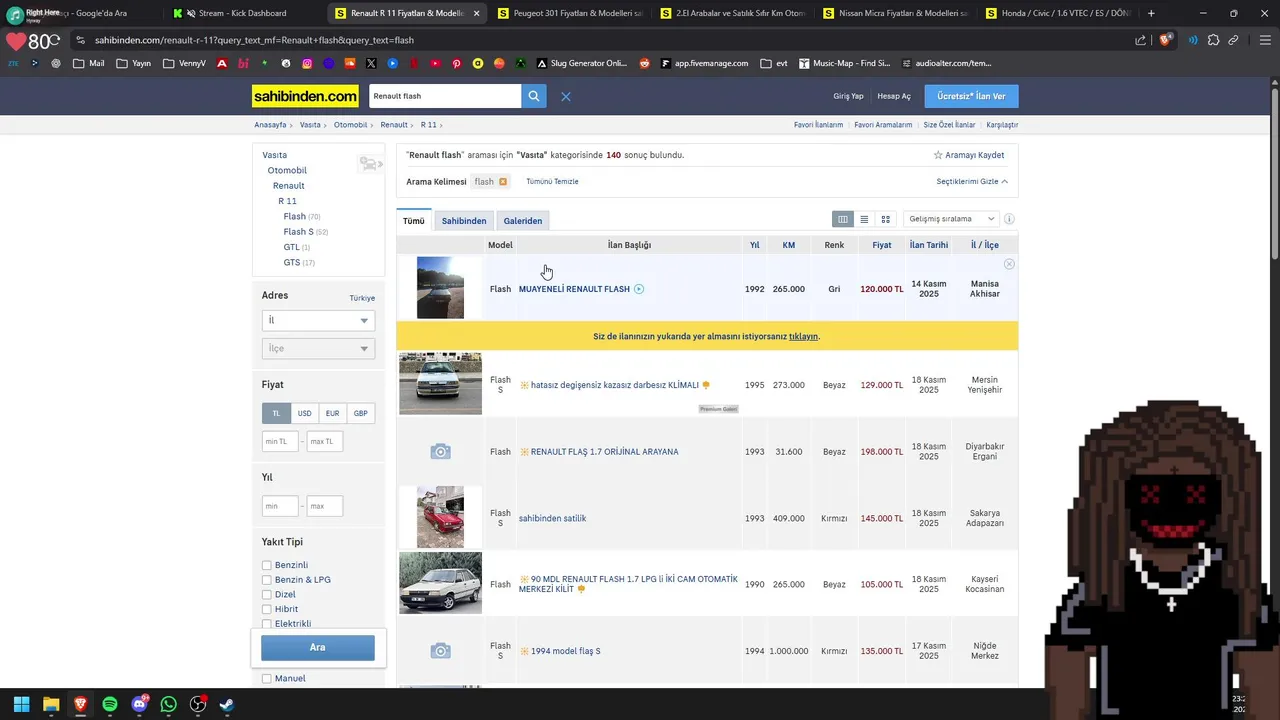This screenshot has width=1280, height=720.
Task: Open the İlçe district dropdown
Action: pyautogui.click(x=318, y=348)
